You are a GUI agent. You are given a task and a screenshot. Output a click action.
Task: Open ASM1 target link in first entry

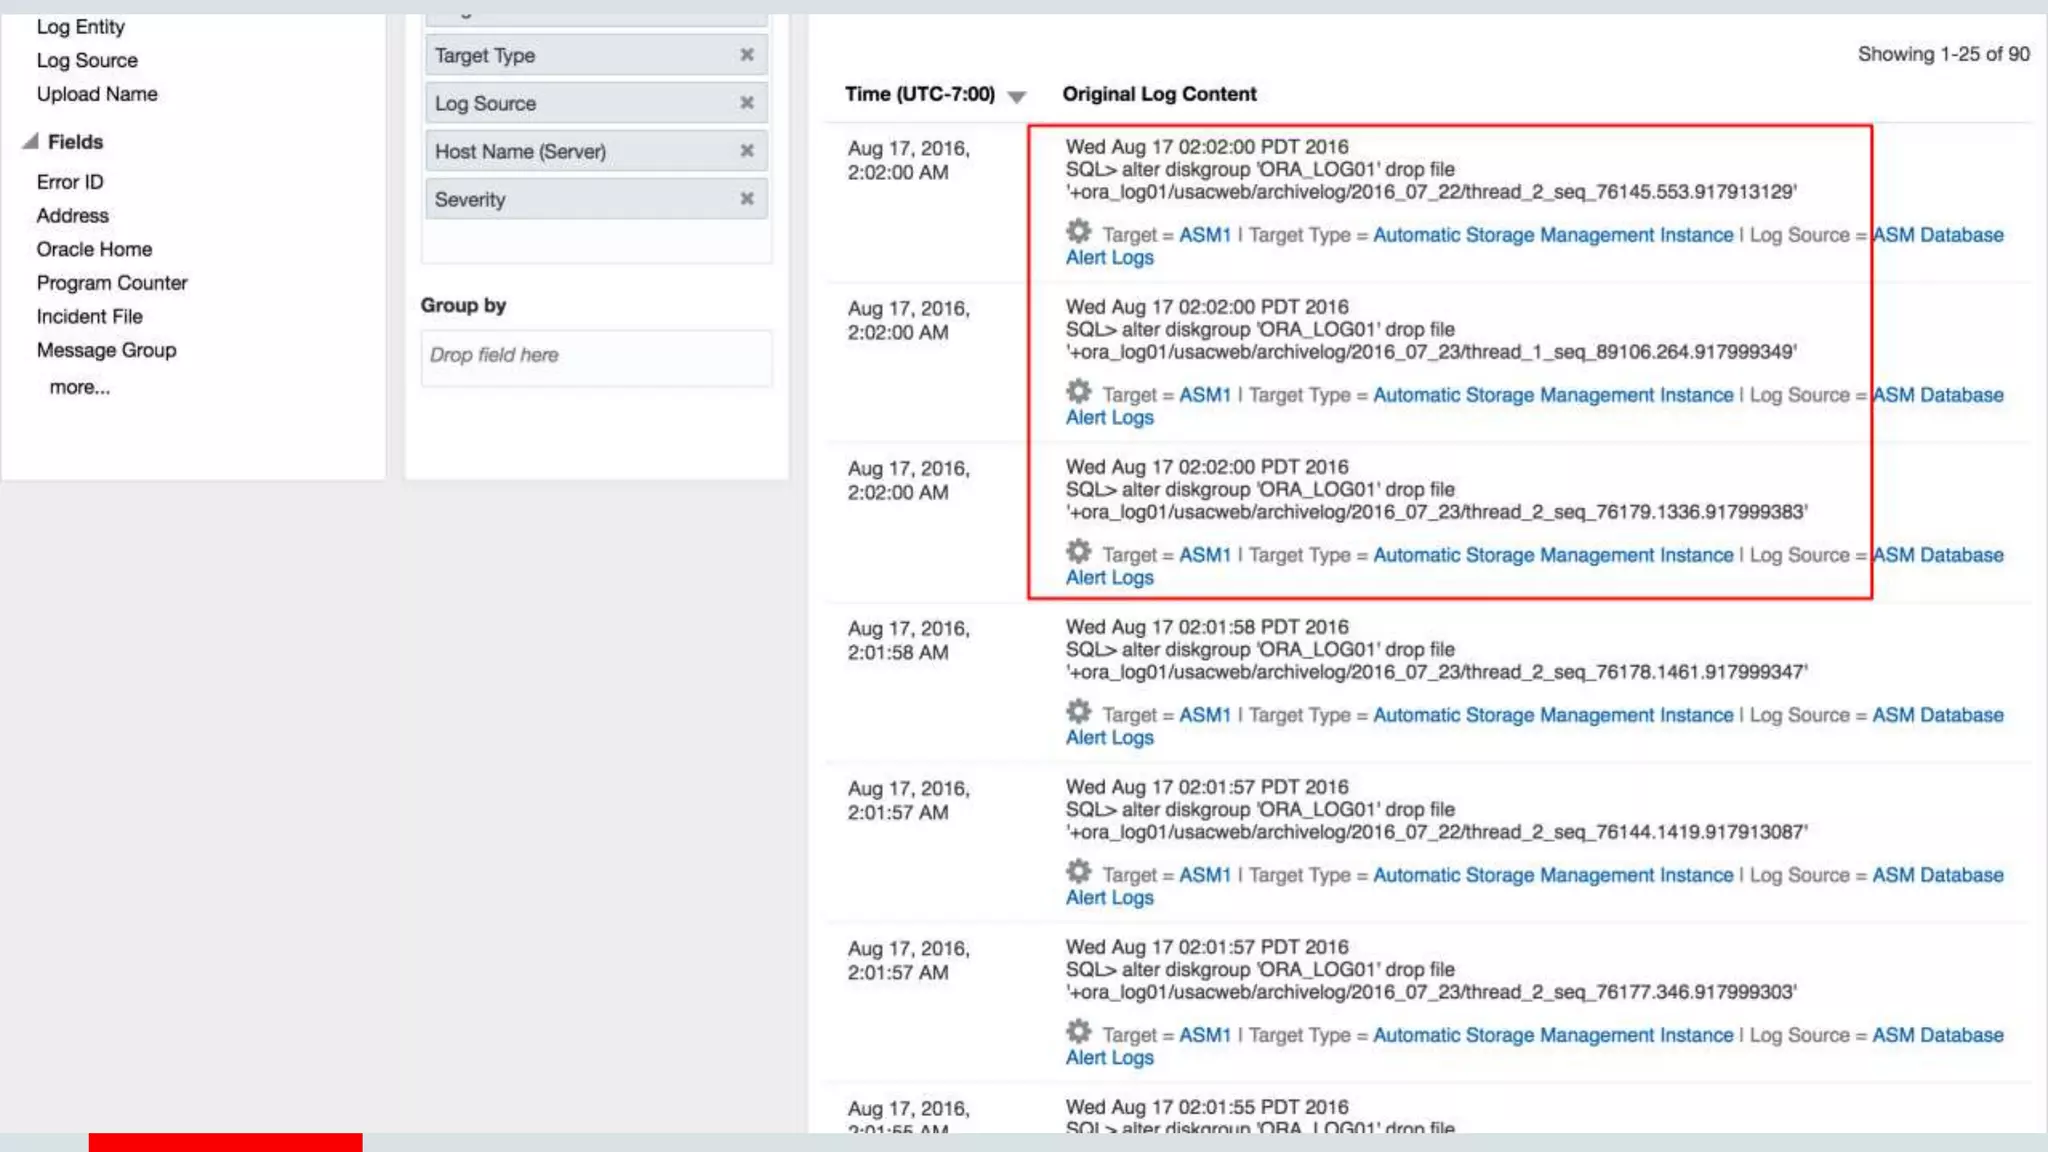click(1204, 235)
